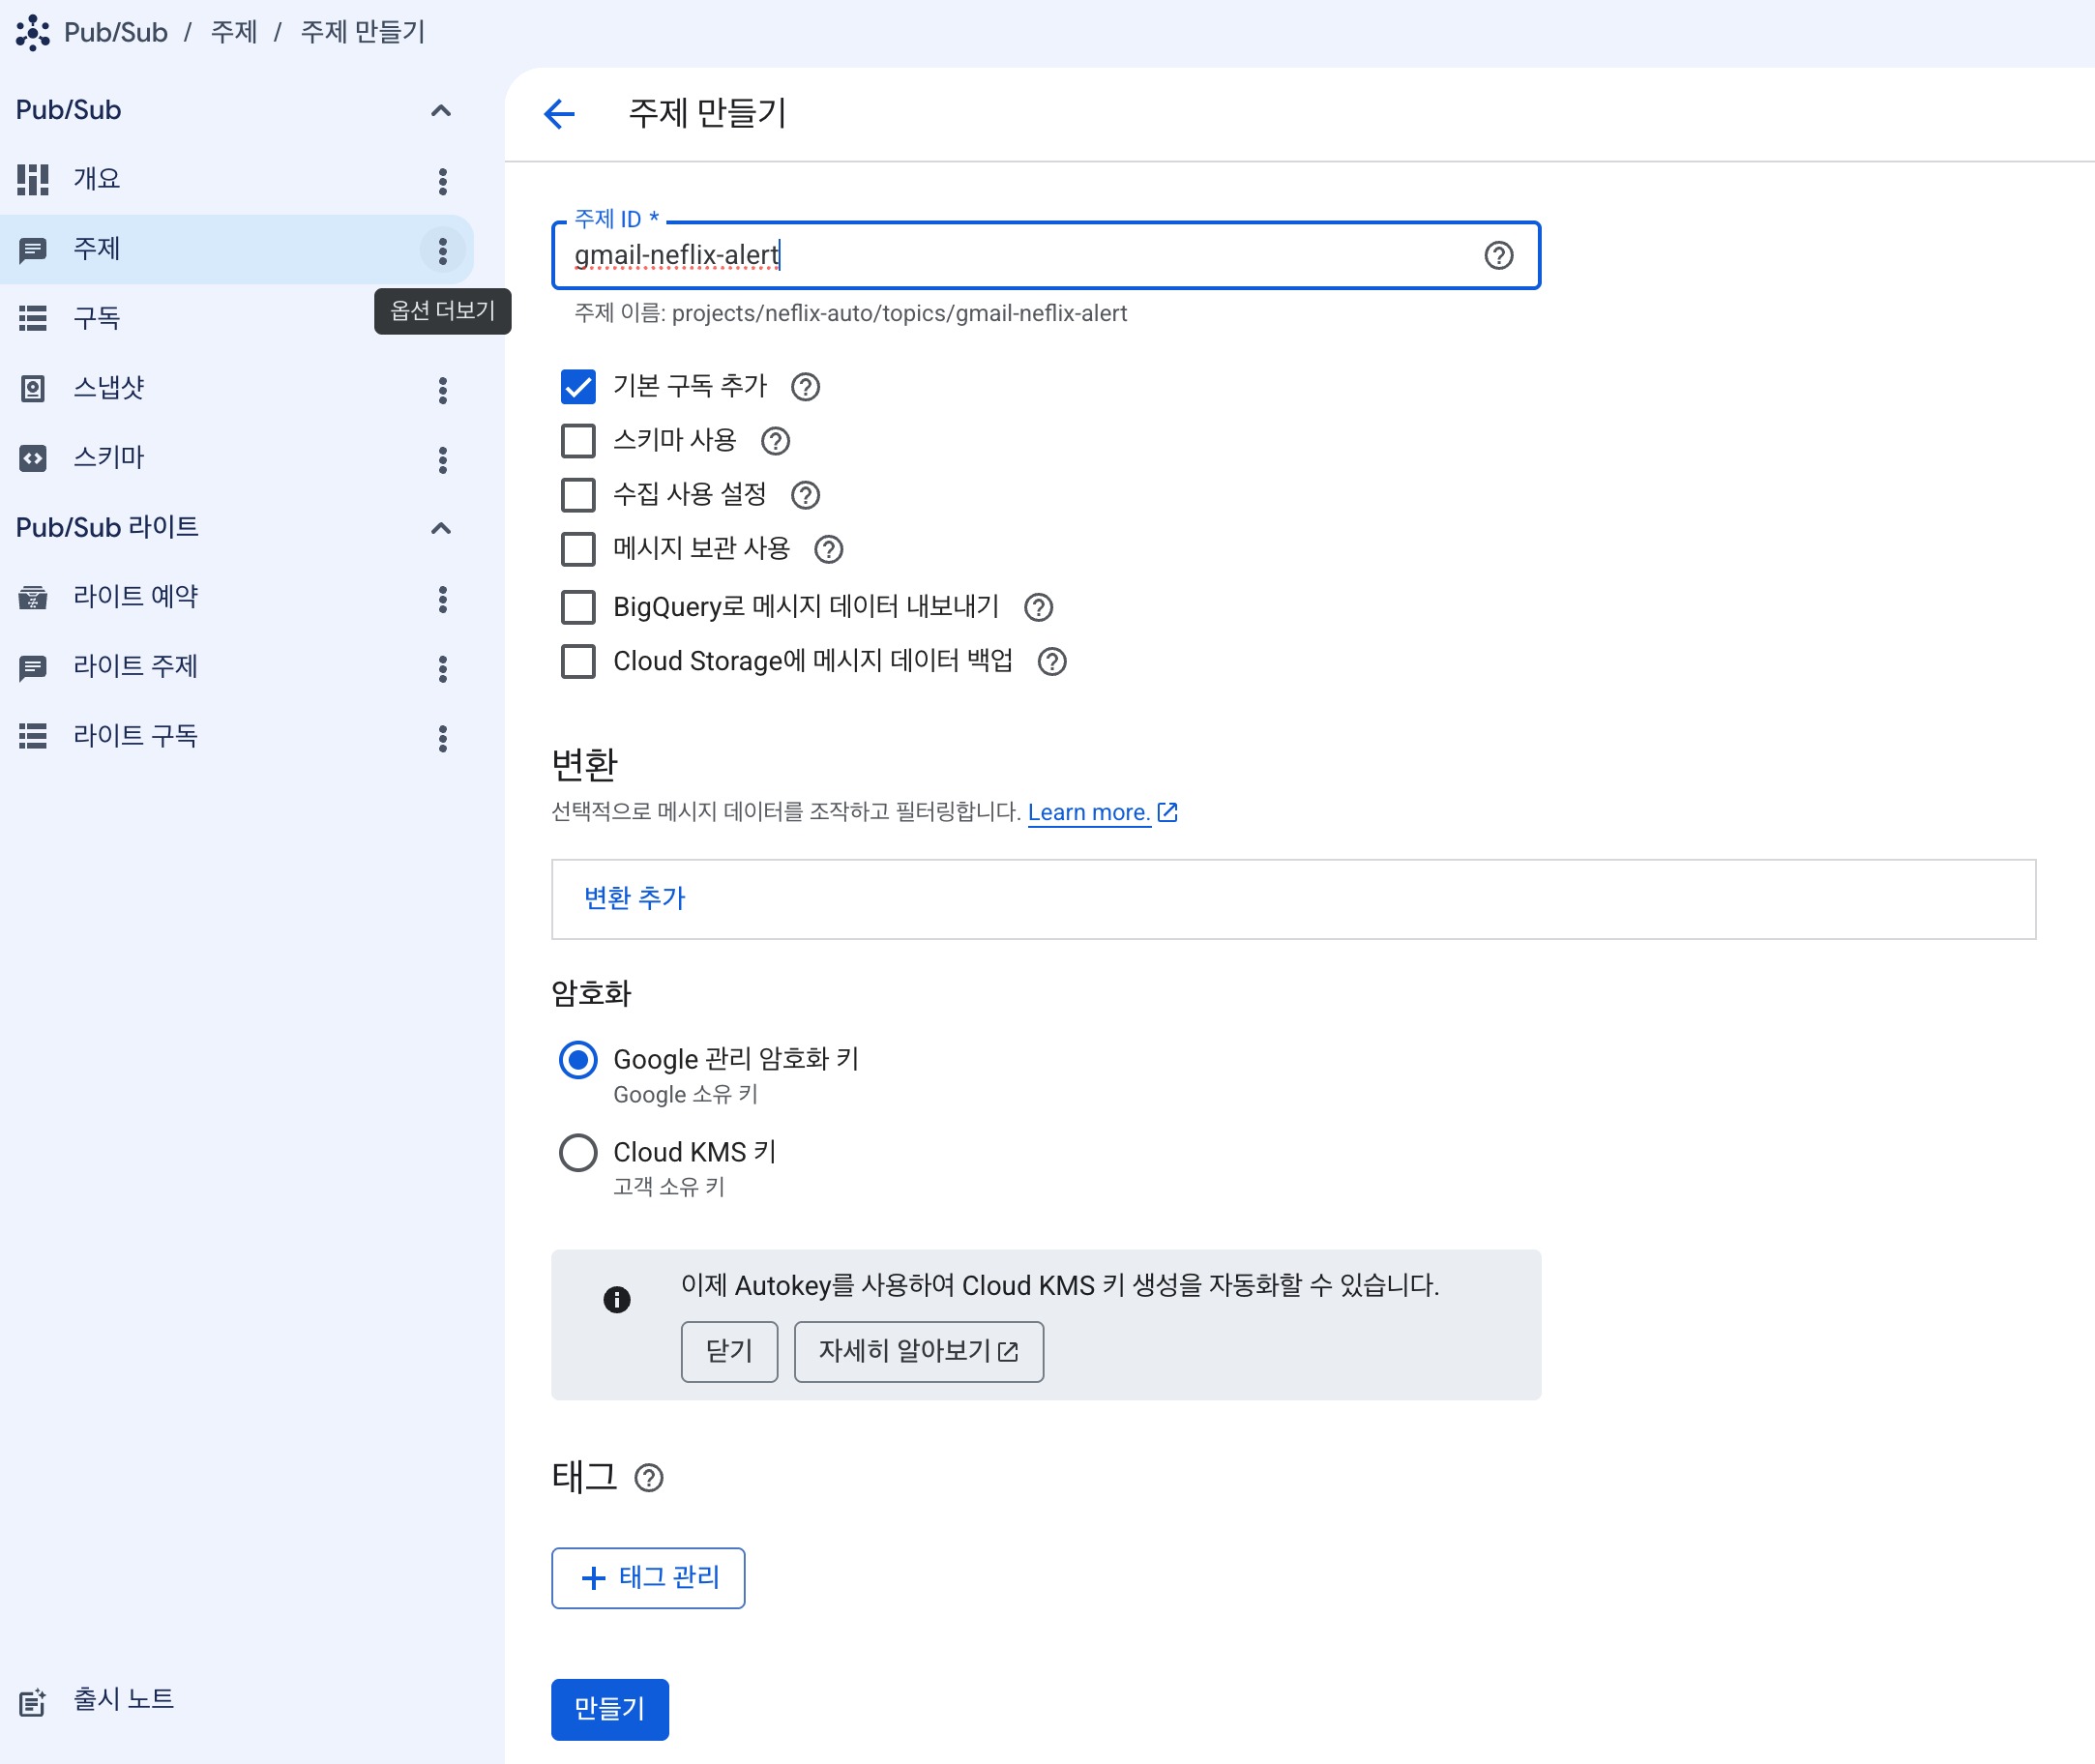Open more options for 개요
Screen dimensions: 2095x1764
442,181
